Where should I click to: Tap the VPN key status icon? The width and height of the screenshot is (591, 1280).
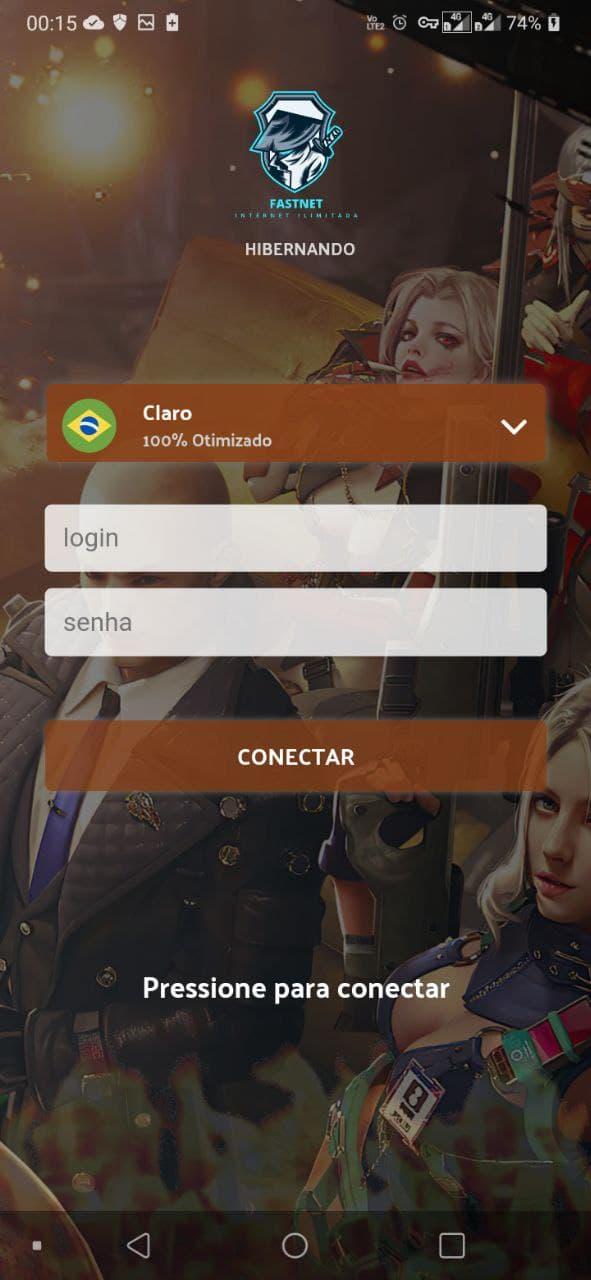tap(428, 23)
